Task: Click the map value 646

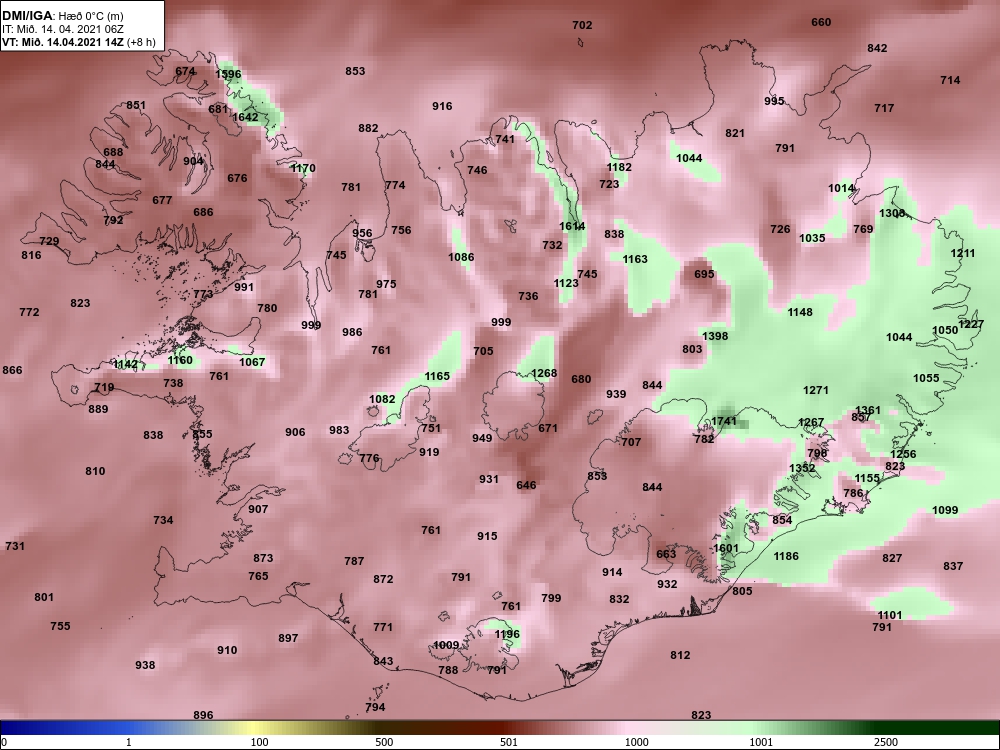Action: pos(526,485)
